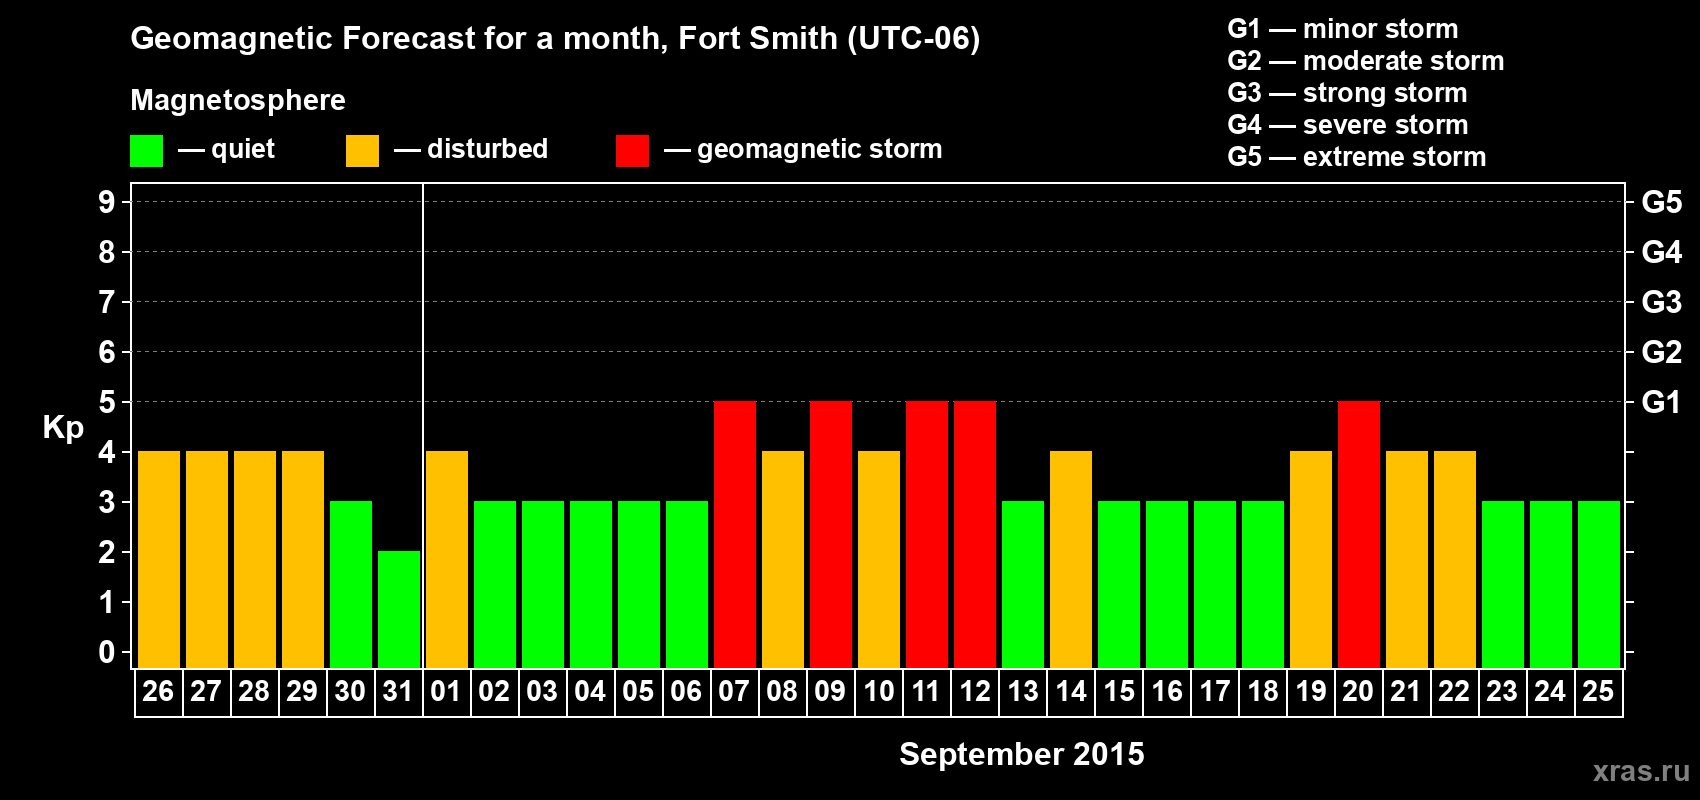This screenshot has height=800, width=1700.
Task: Click the 'G3 — strong storm' legend line
Action: click(1347, 93)
